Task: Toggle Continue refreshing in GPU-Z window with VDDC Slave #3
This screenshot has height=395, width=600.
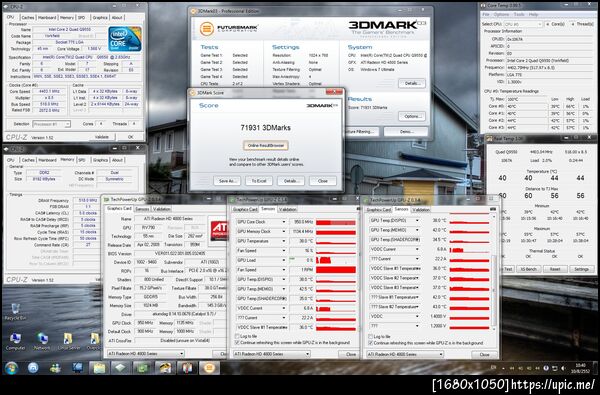Action: coord(370,343)
